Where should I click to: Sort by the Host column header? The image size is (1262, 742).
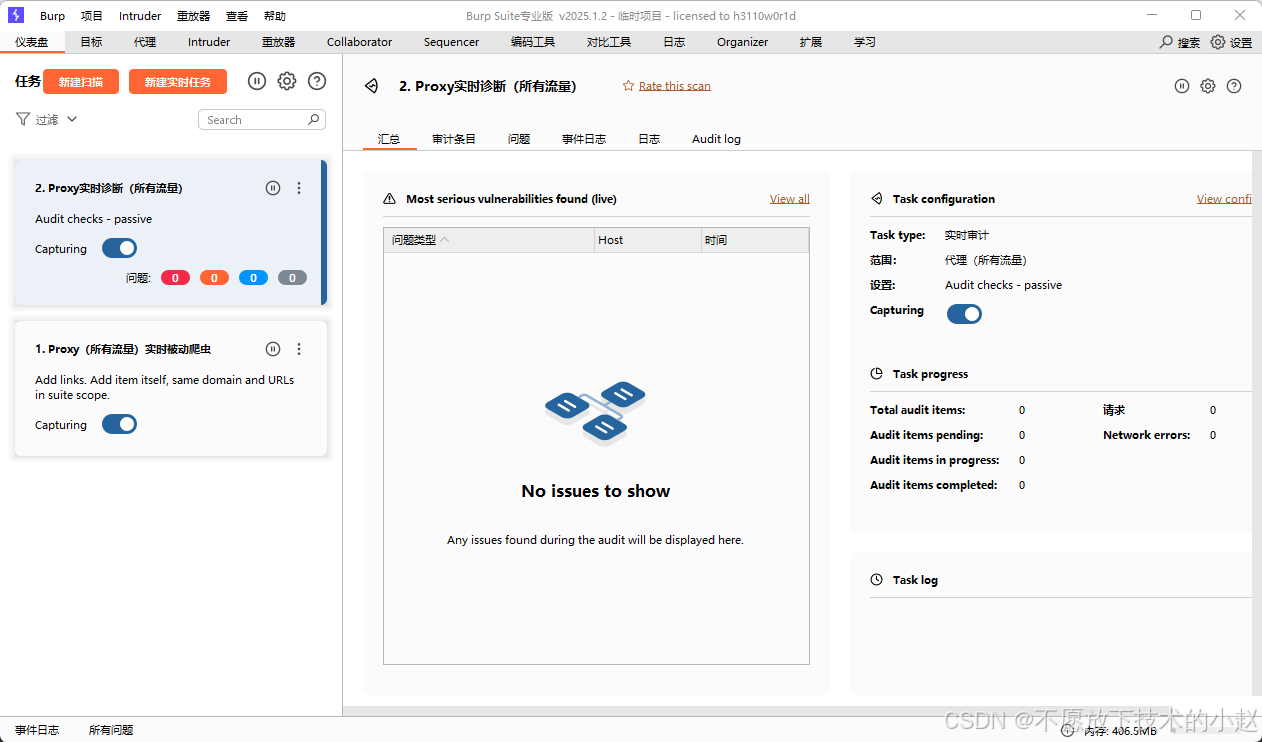click(648, 240)
